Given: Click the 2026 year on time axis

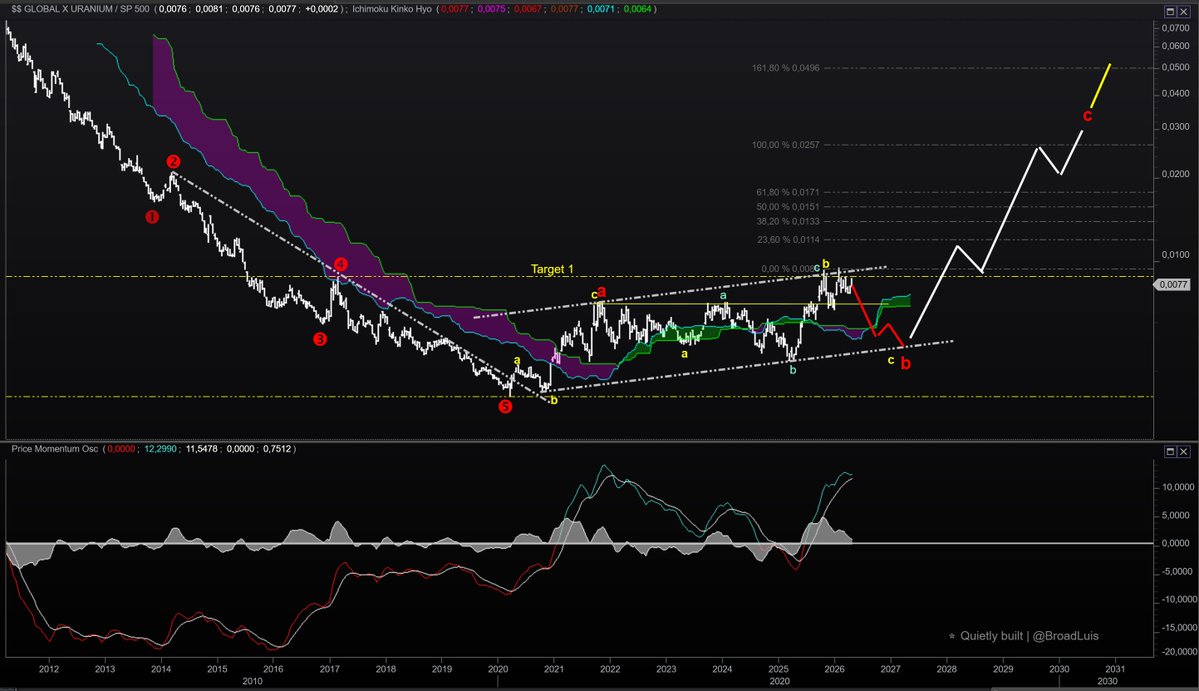Looking at the screenshot, I should pyautogui.click(x=834, y=669).
